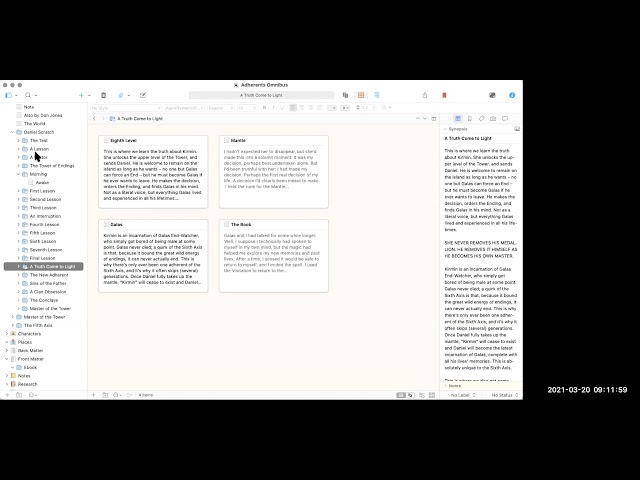This screenshot has width=640, height=480.
Task: Open the inspector Snapshots camera tab
Action: click(x=493, y=118)
